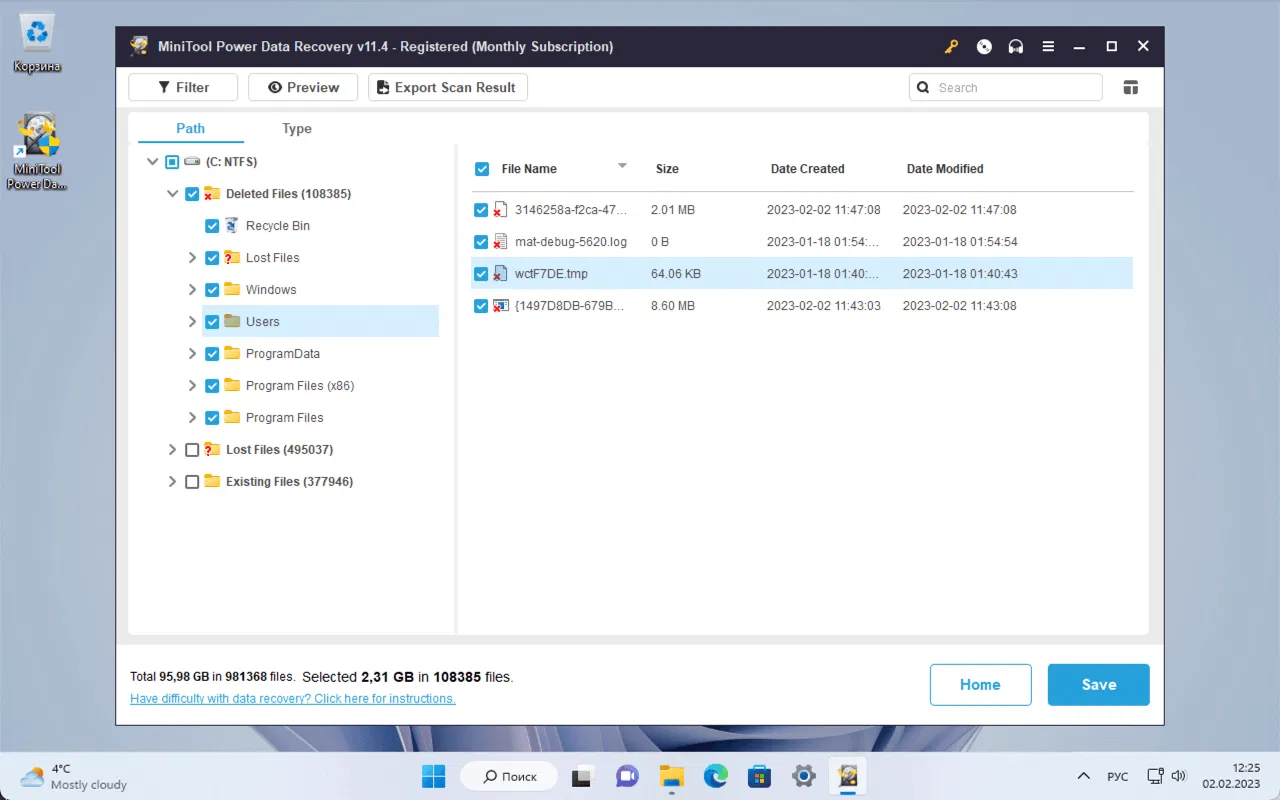Select the 8.60 MB size cell
This screenshot has width=1280, height=800.
click(672, 306)
